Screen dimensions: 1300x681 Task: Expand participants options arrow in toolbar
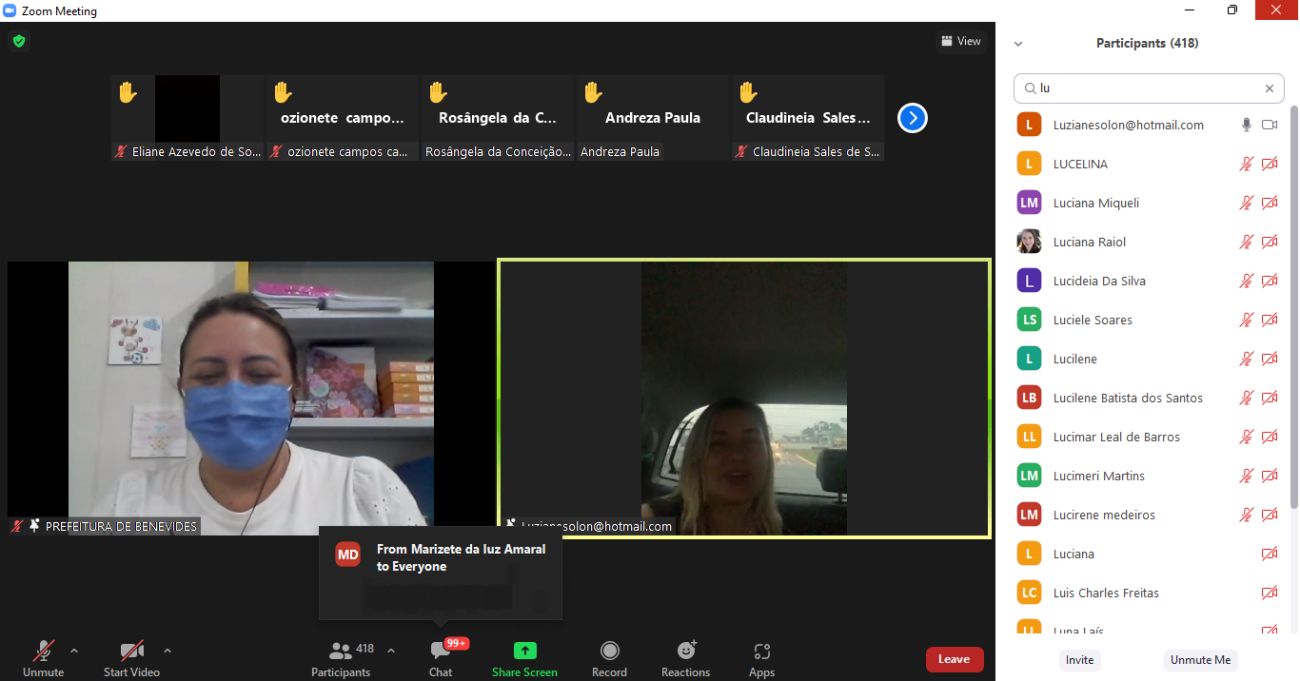[391, 651]
